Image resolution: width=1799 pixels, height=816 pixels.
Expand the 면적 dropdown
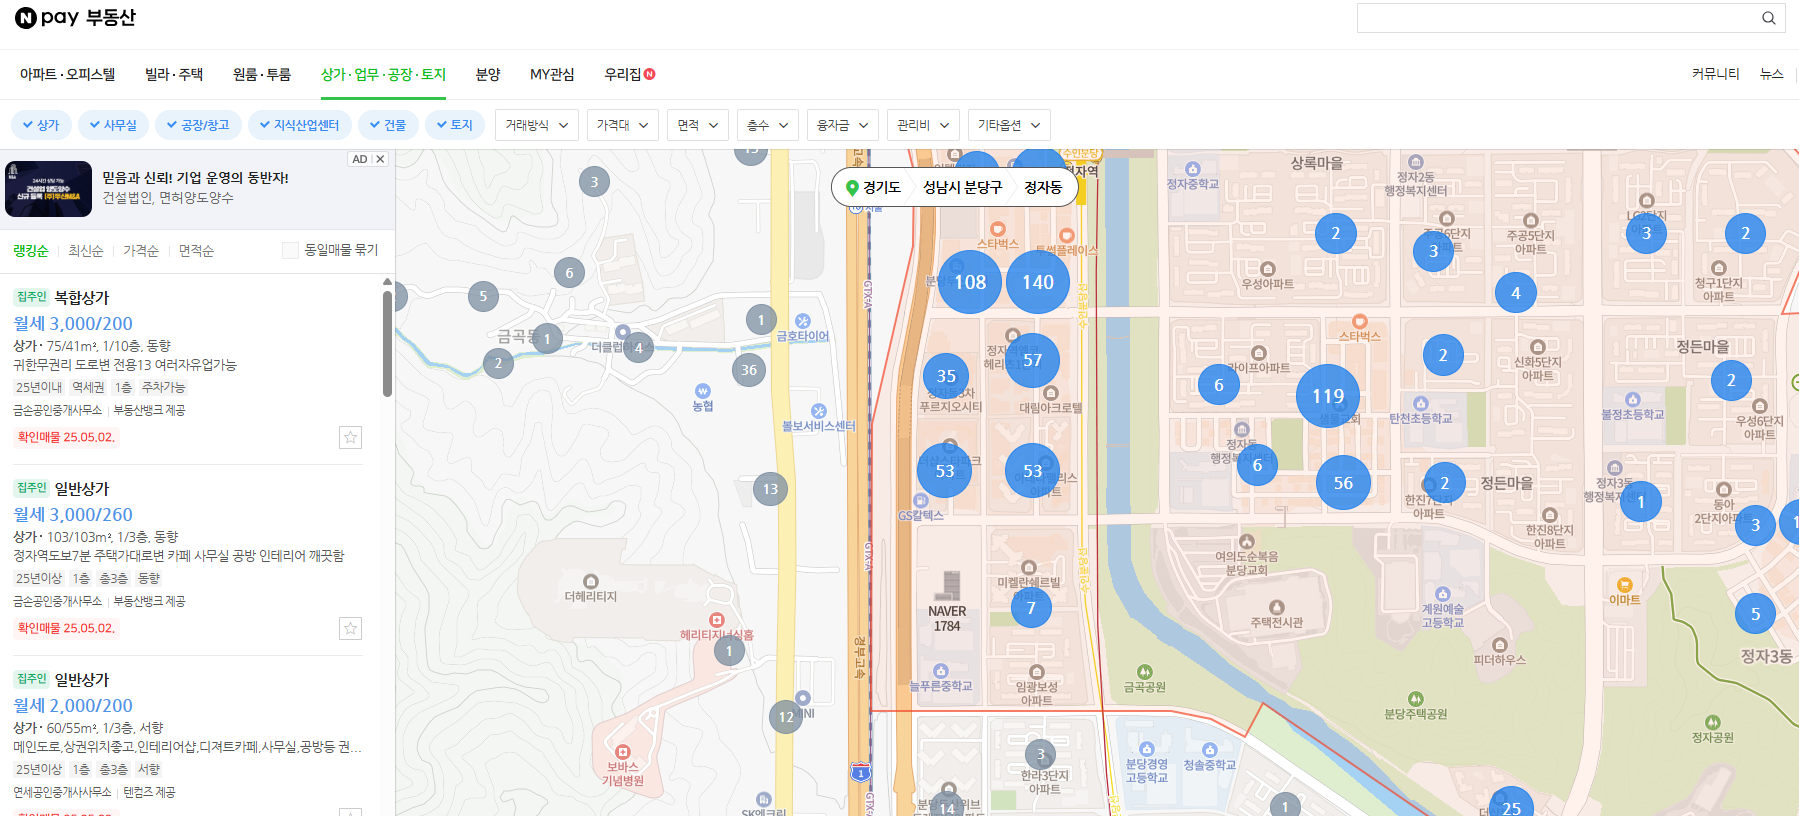(x=698, y=125)
